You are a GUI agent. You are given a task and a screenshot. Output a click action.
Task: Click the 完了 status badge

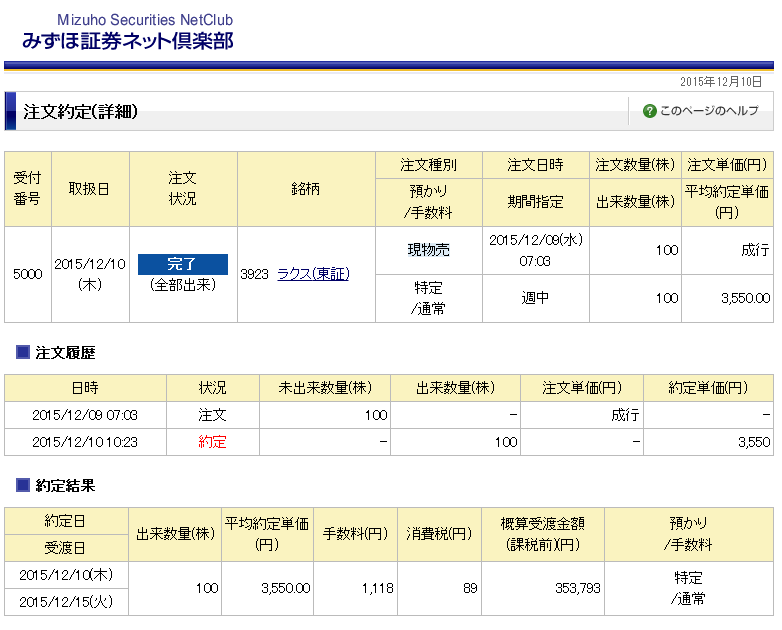tap(183, 264)
